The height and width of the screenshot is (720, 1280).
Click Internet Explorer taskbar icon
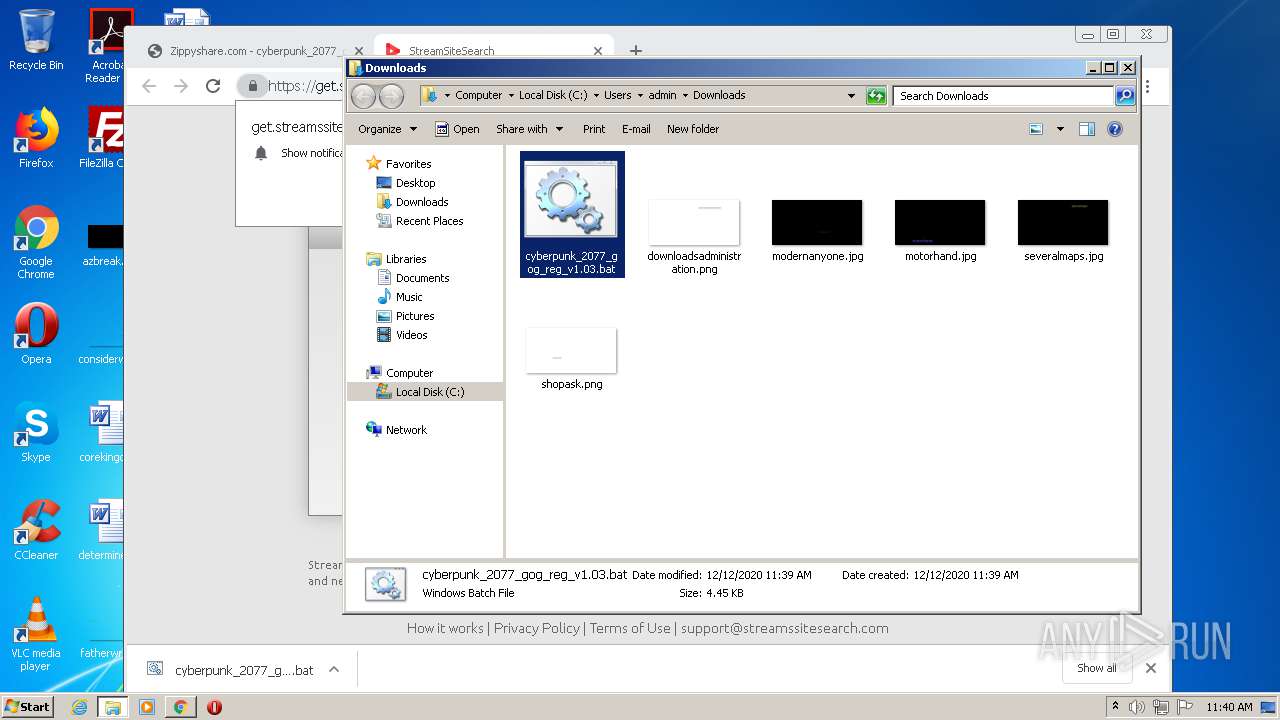[80, 707]
